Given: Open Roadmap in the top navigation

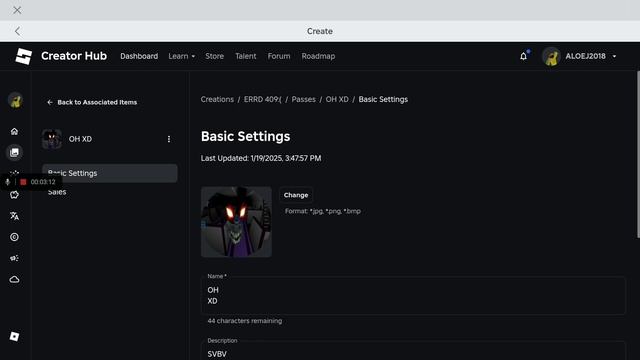Looking at the screenshot, I should (x=318, y=56).
